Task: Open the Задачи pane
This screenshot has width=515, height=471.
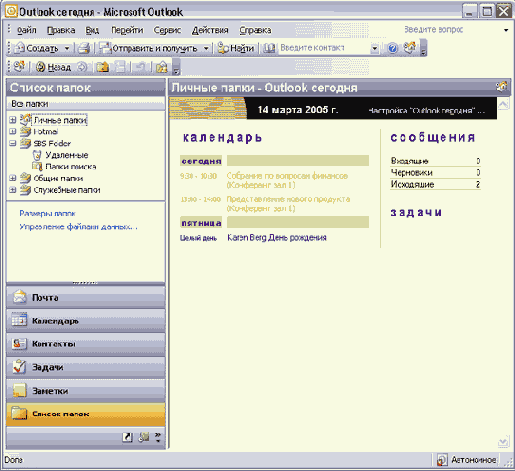Action: pyautogui.click(x=86, y=367)
